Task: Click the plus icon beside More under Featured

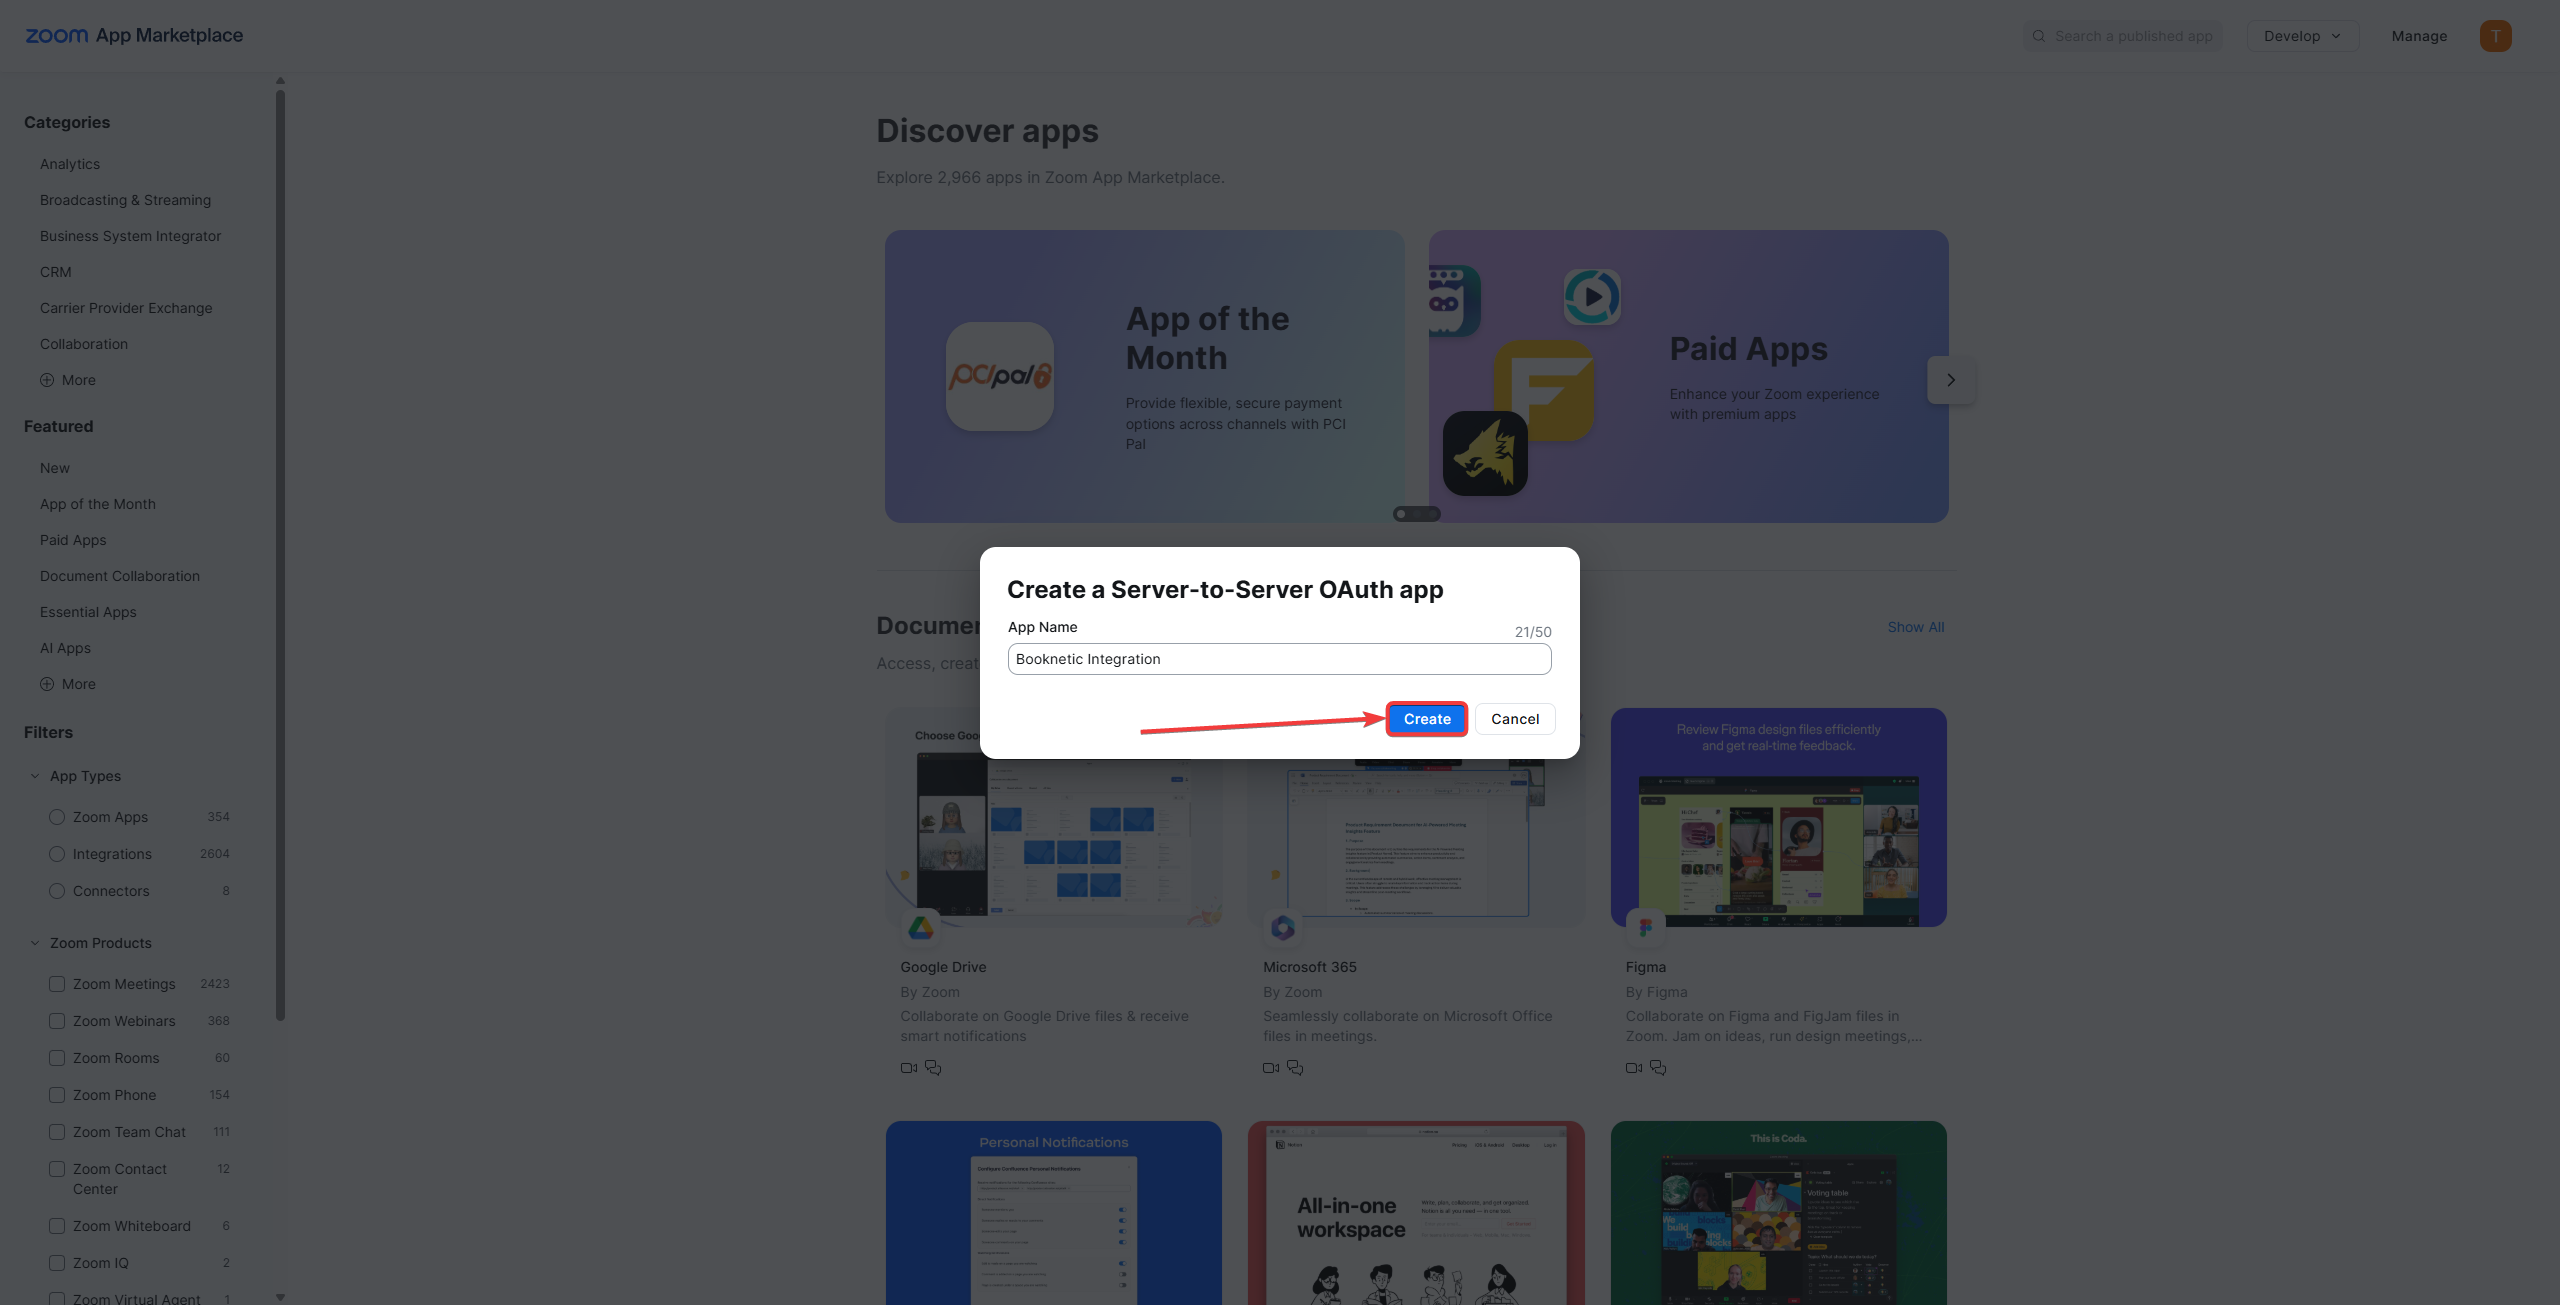Action: coord(47,684)
